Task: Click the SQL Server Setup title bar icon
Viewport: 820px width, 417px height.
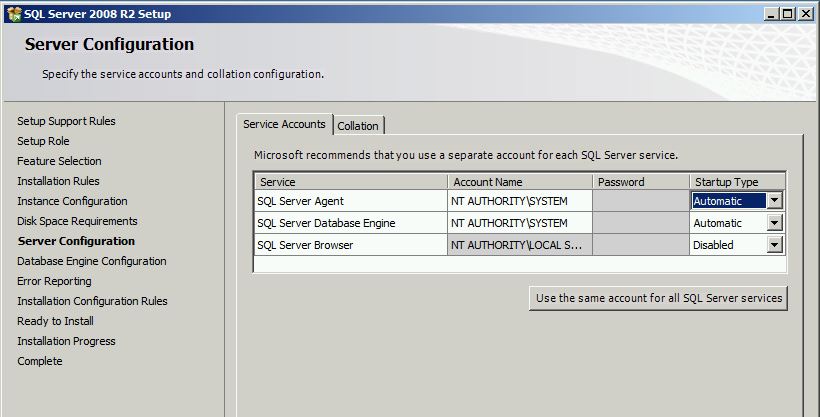Action: pyautogui.click(x=13, y=13)
